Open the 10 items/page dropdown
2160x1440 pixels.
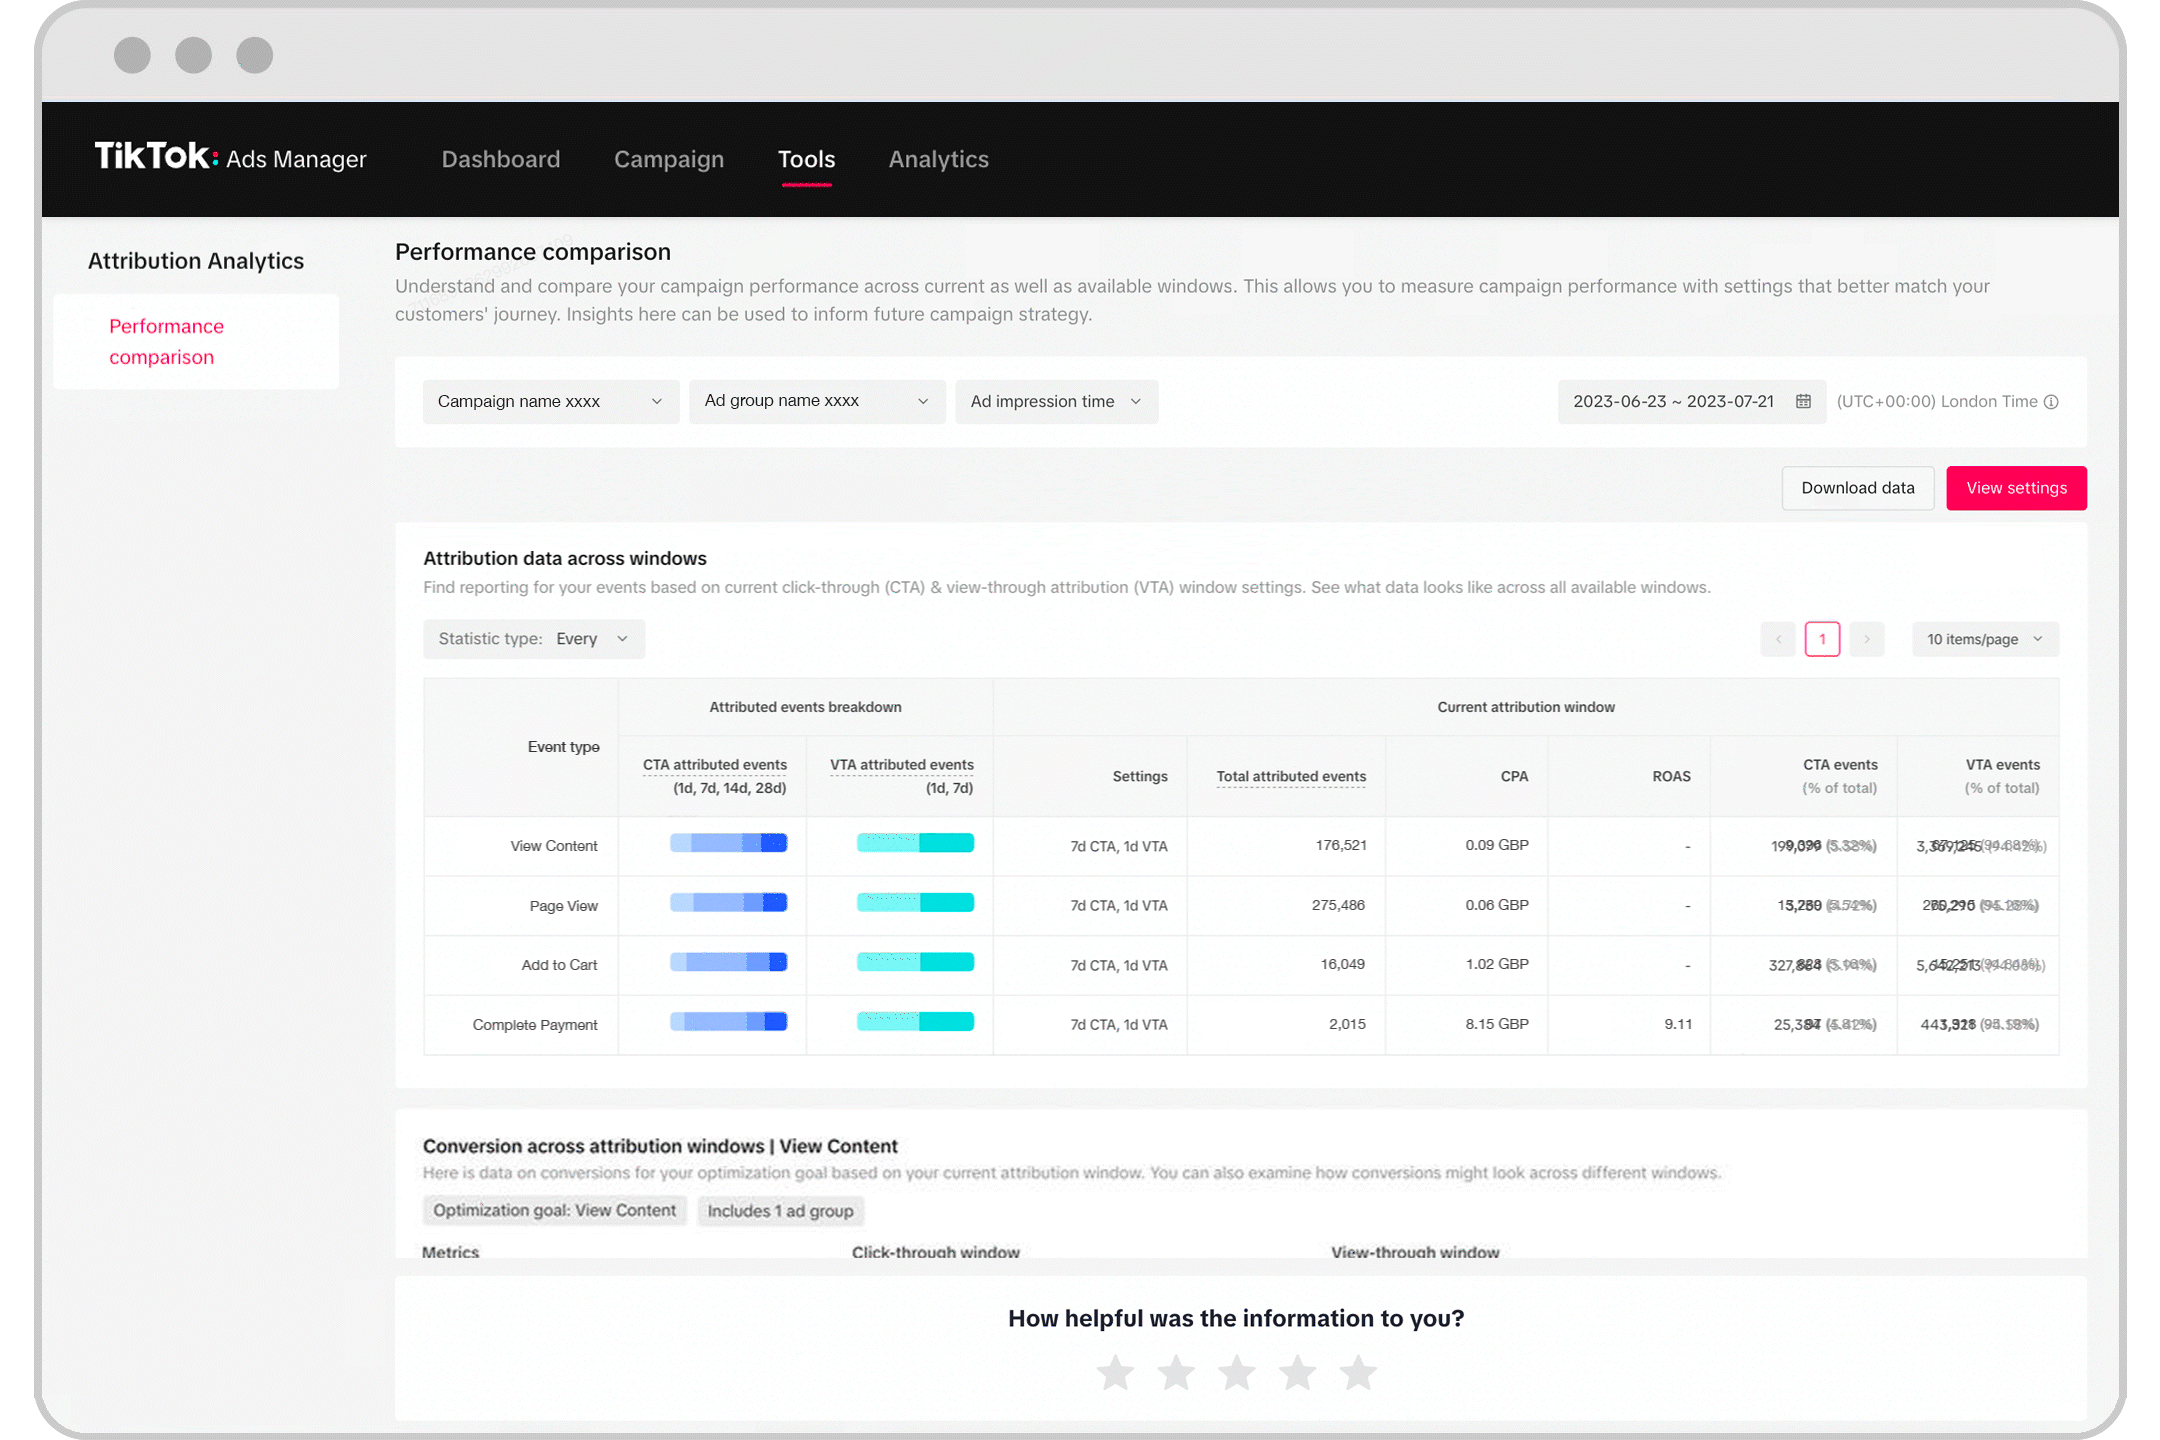click(1985, 639)
